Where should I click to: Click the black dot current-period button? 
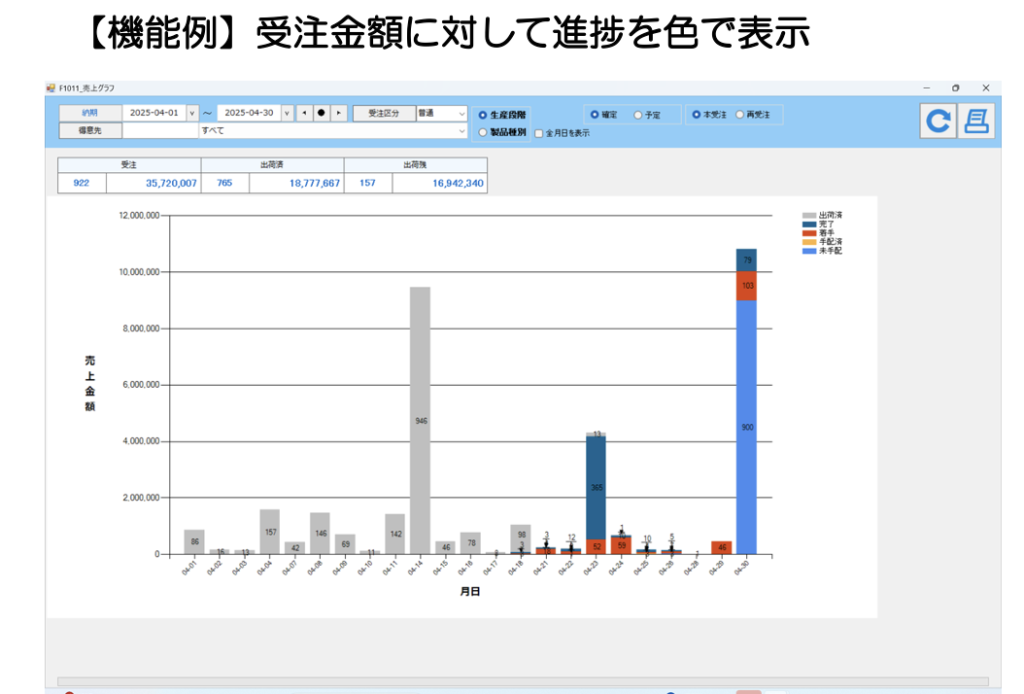(x=321, y=113)
